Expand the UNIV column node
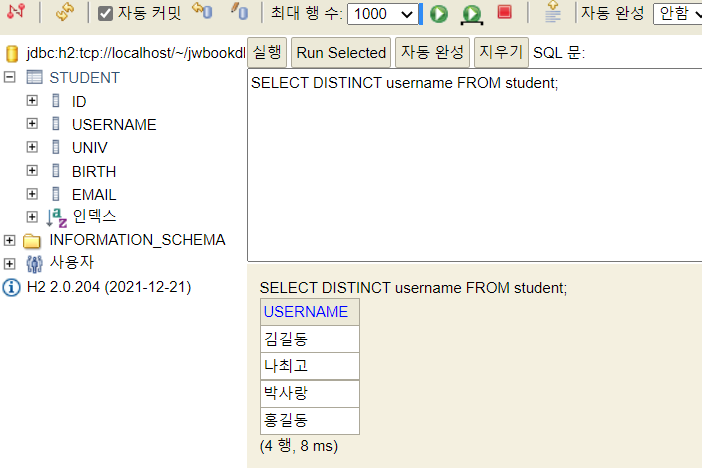702x468 pixels. (x=32, y=147)
